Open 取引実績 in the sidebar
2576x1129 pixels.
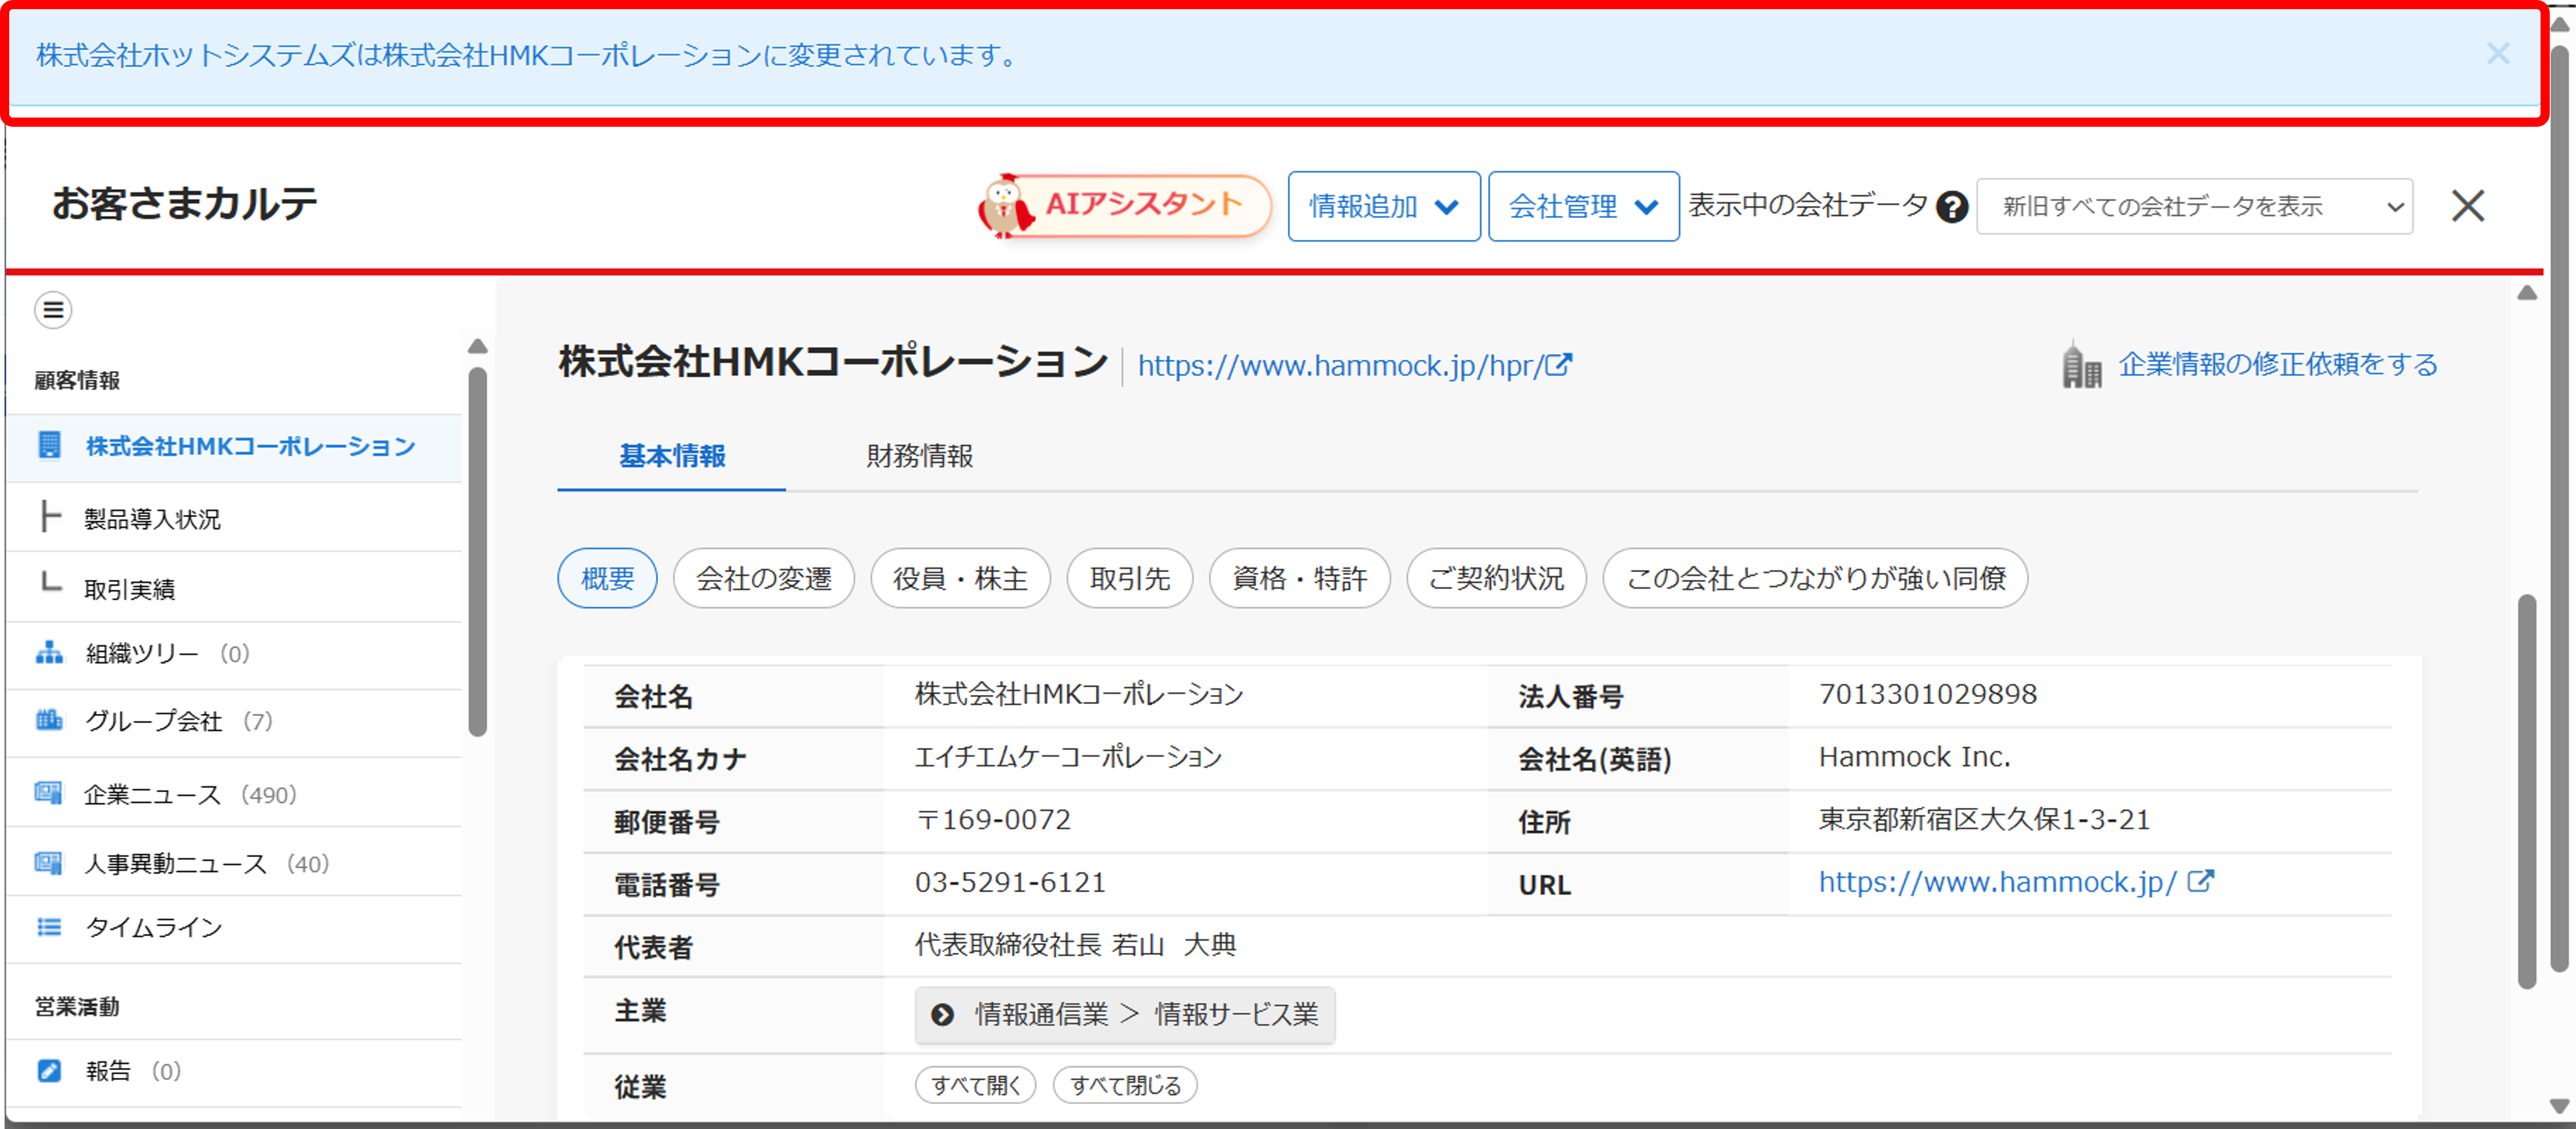pyautogui.click(x=234, y=588)
